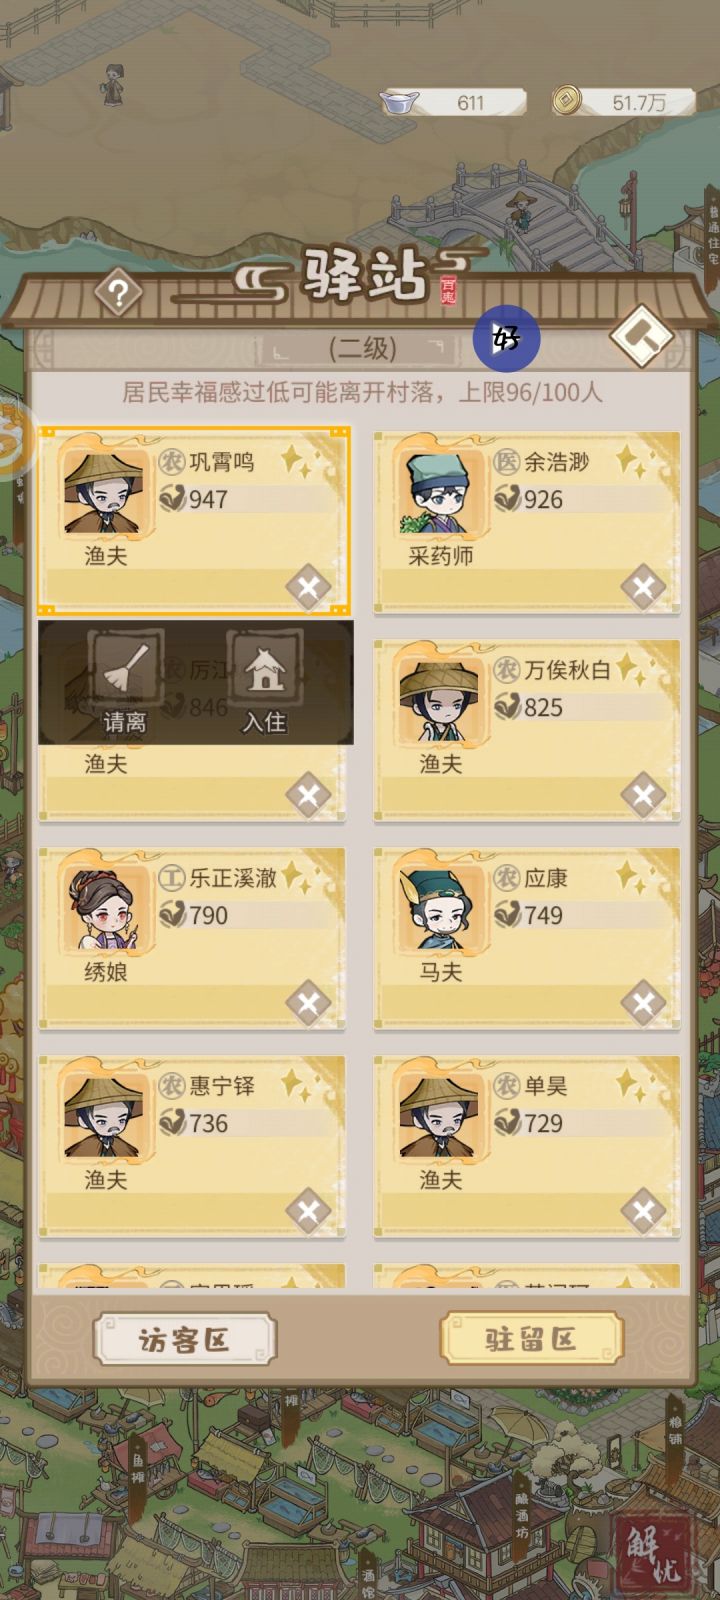Switch to the 访客区 tab

[184, 1339]
